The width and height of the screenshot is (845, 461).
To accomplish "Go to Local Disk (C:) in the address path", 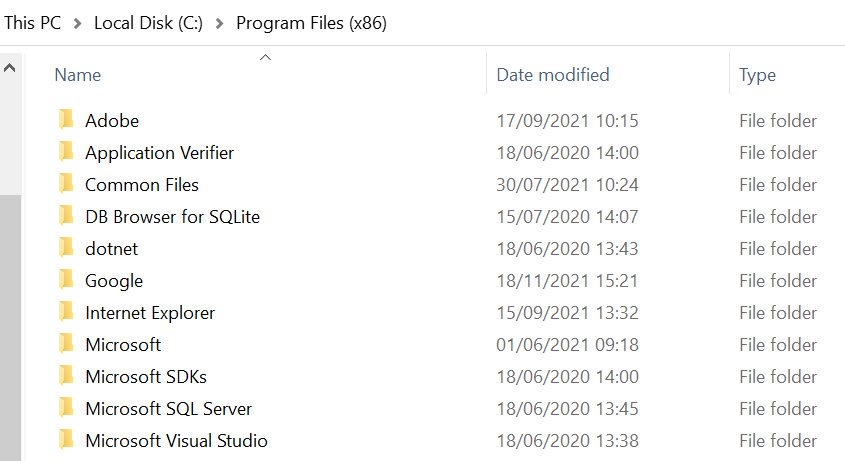I will click(148, 23).
